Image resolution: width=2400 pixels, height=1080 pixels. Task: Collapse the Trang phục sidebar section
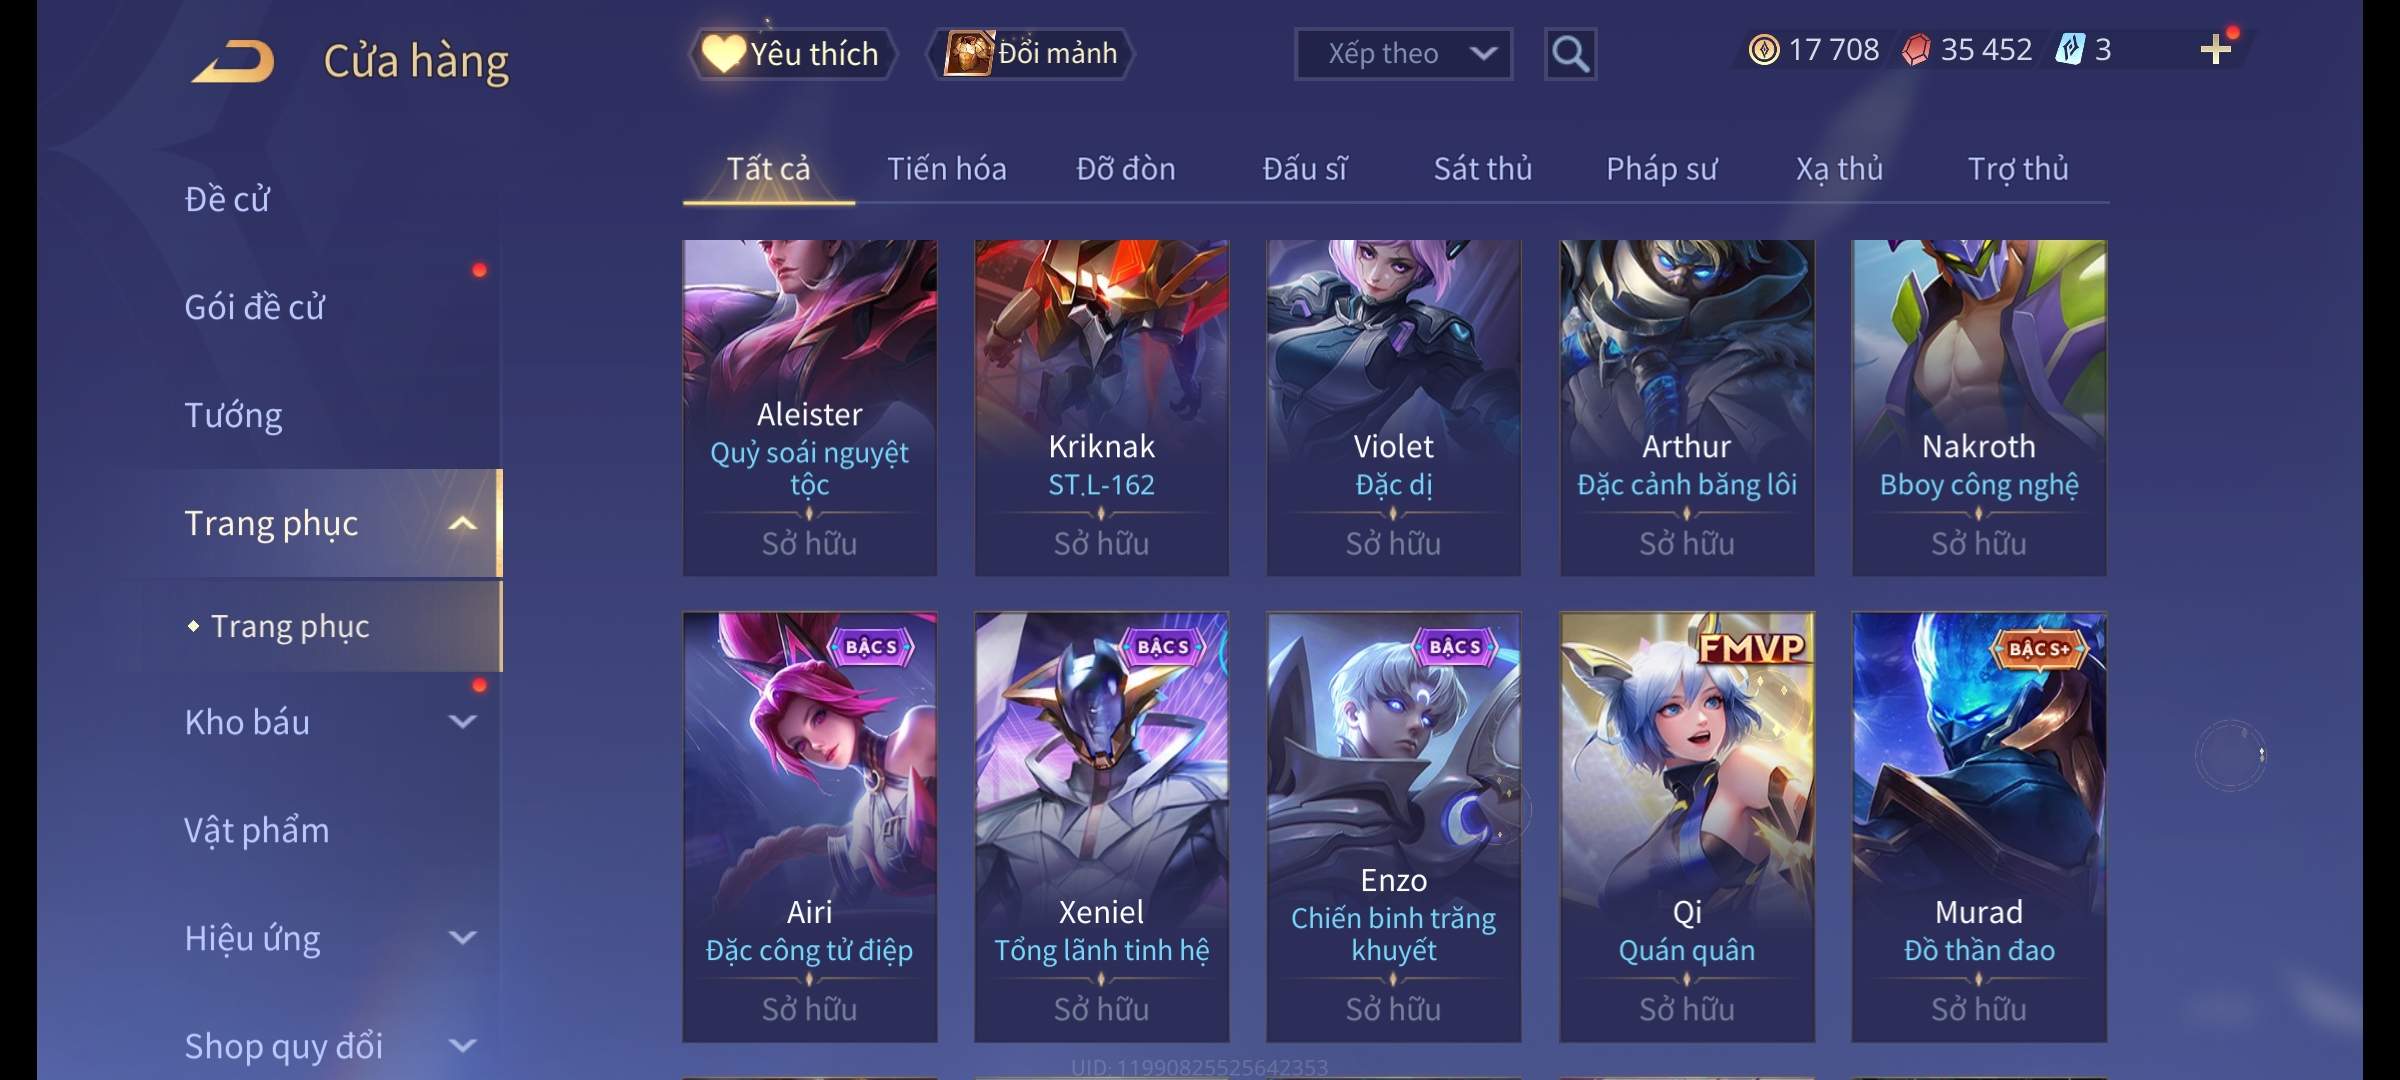pos(462,523)
